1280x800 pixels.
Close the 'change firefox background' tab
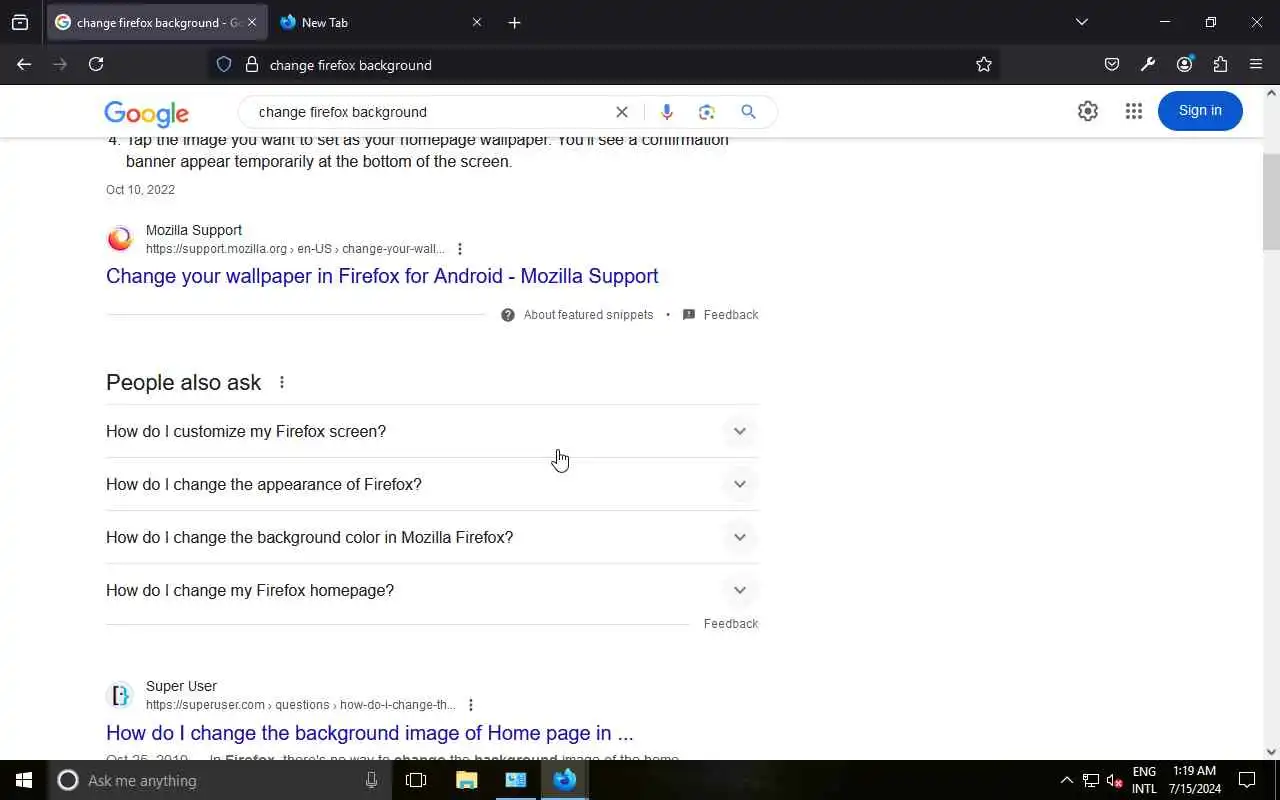click(x=252, y=22)
